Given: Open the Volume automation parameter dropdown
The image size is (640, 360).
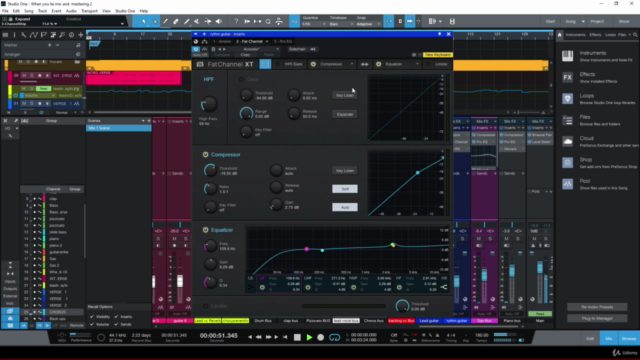Looking at the screenshot, I should coord(39,95).
